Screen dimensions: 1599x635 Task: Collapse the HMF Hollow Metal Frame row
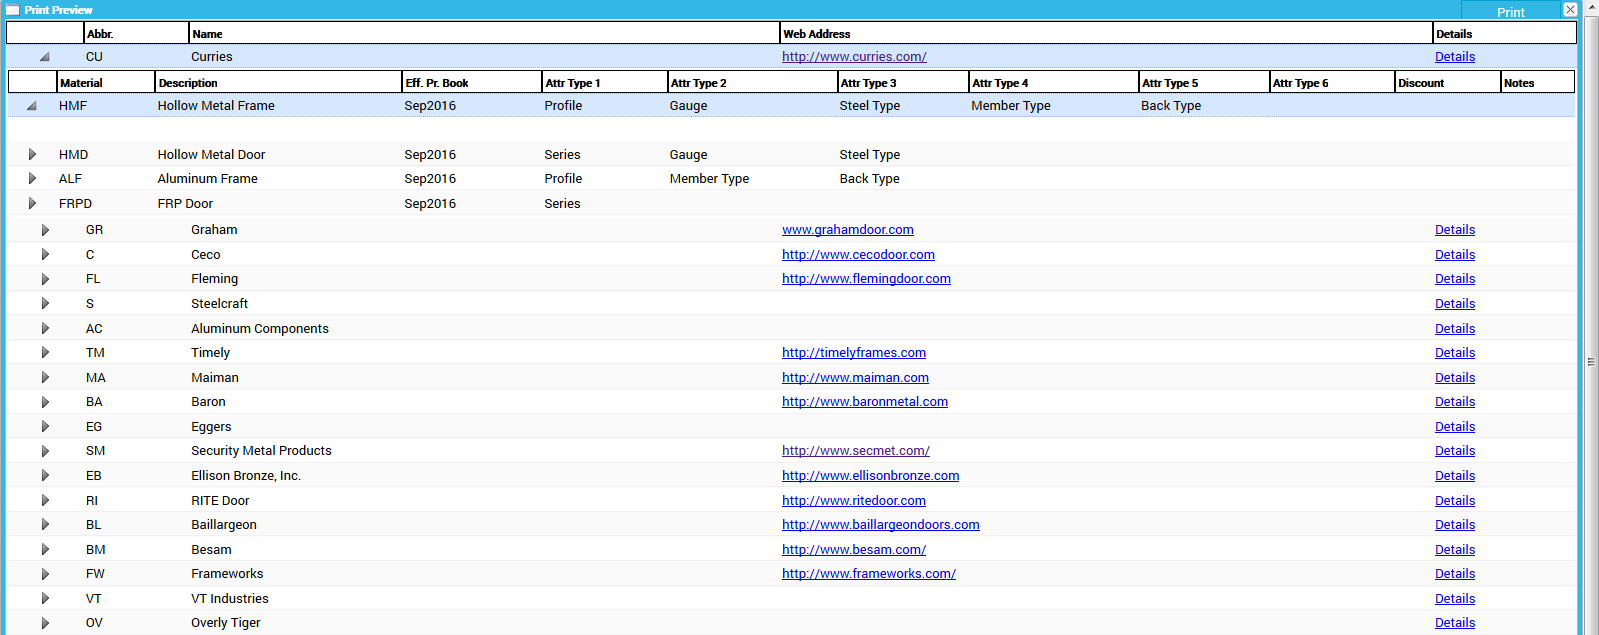click(32, 105)
